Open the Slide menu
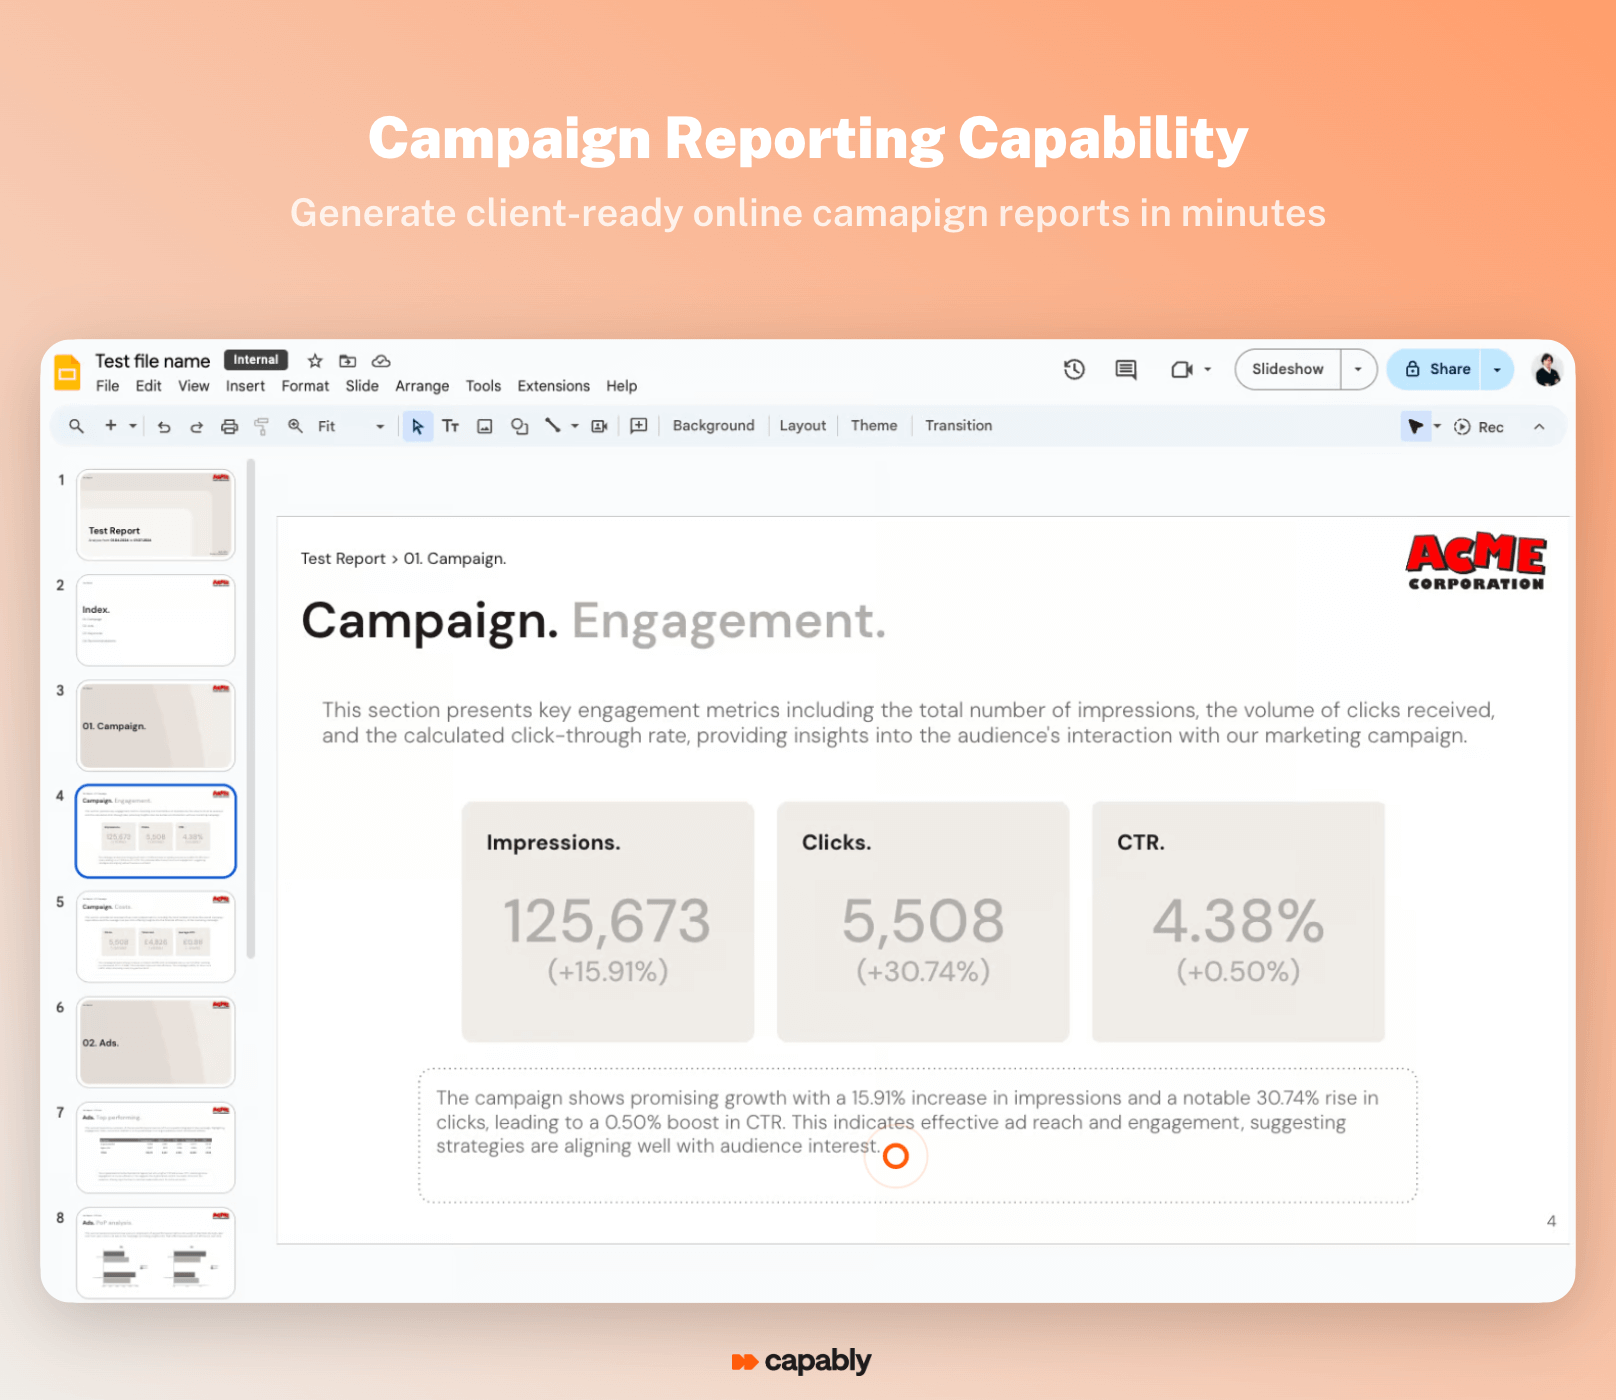The height and width of the screenshot is (1400, 1616). point(362,386)
